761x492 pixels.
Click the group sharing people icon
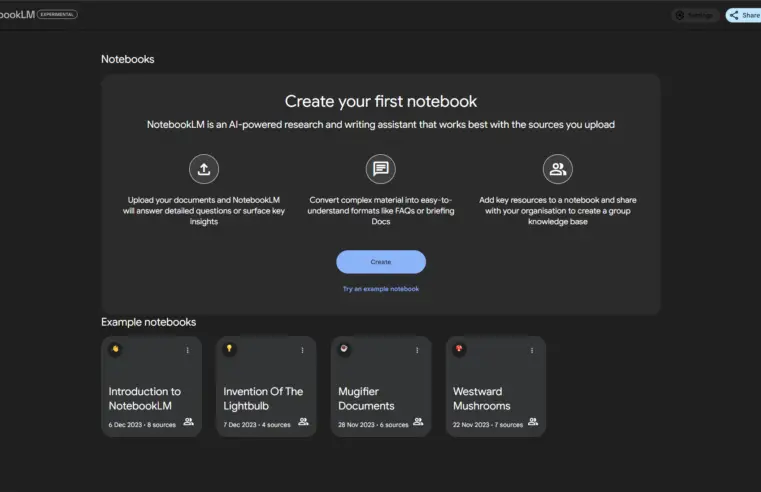click(x=557, y=169)
